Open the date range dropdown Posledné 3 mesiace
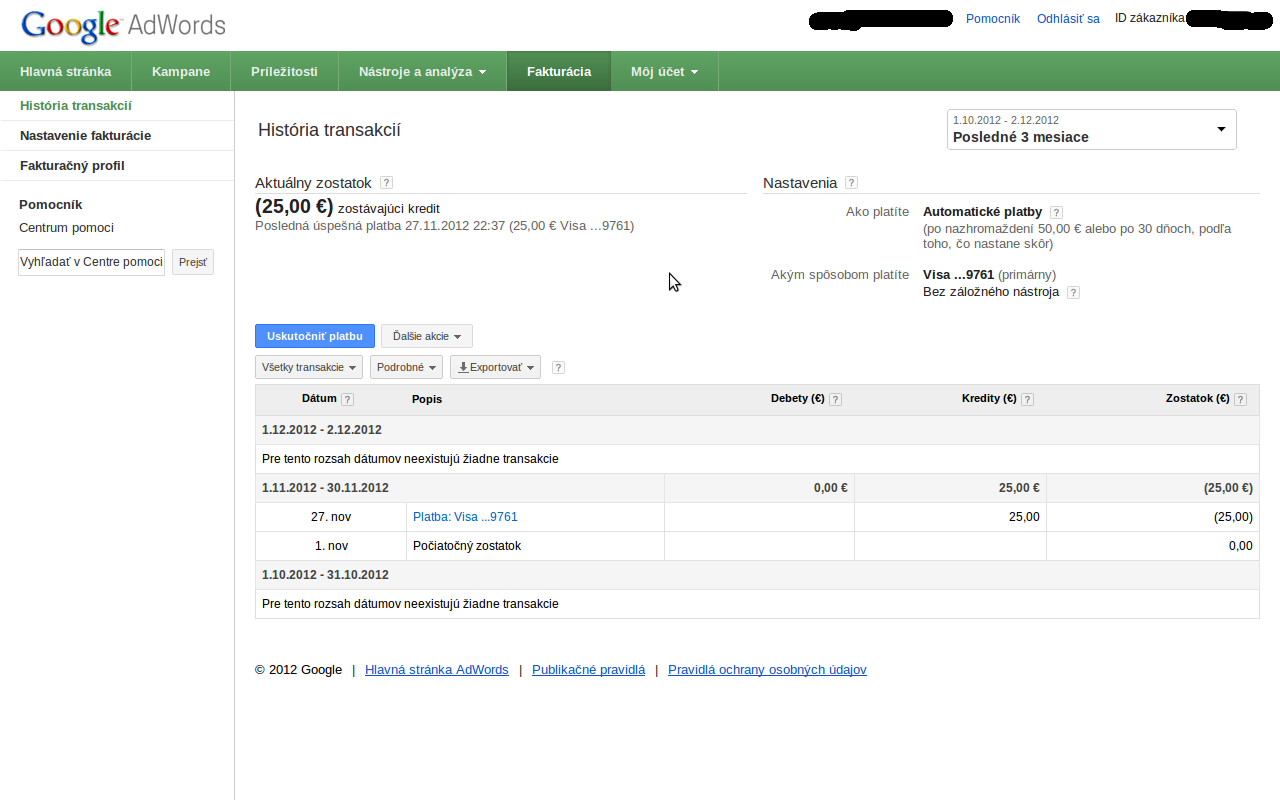 point(1091,129)
